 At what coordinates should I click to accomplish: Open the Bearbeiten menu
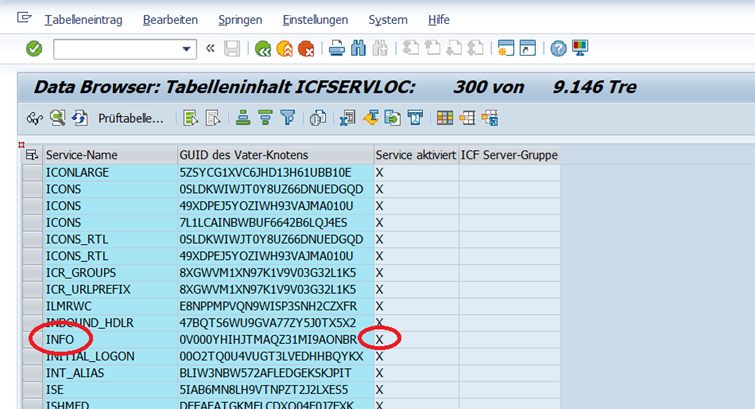170,20
